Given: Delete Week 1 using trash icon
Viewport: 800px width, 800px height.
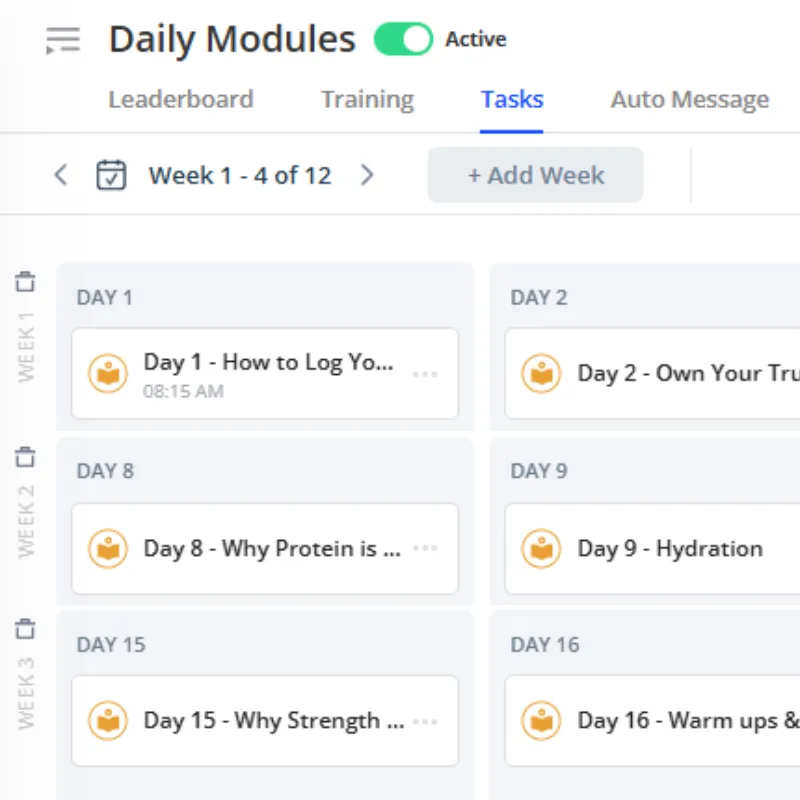Looking at the screenshot, I should coord(26,282).
